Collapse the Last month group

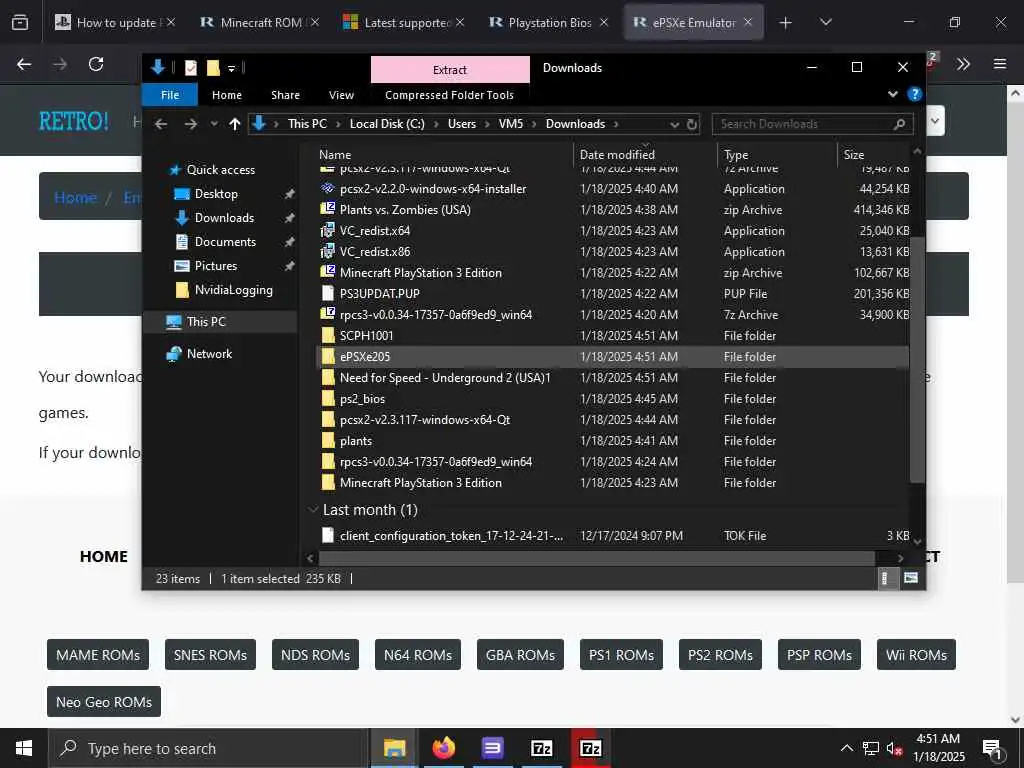tap(313, 510)
